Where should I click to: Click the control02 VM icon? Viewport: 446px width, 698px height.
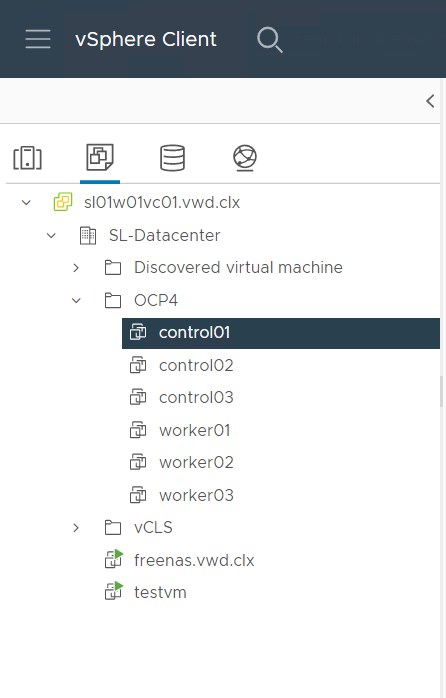138,365
